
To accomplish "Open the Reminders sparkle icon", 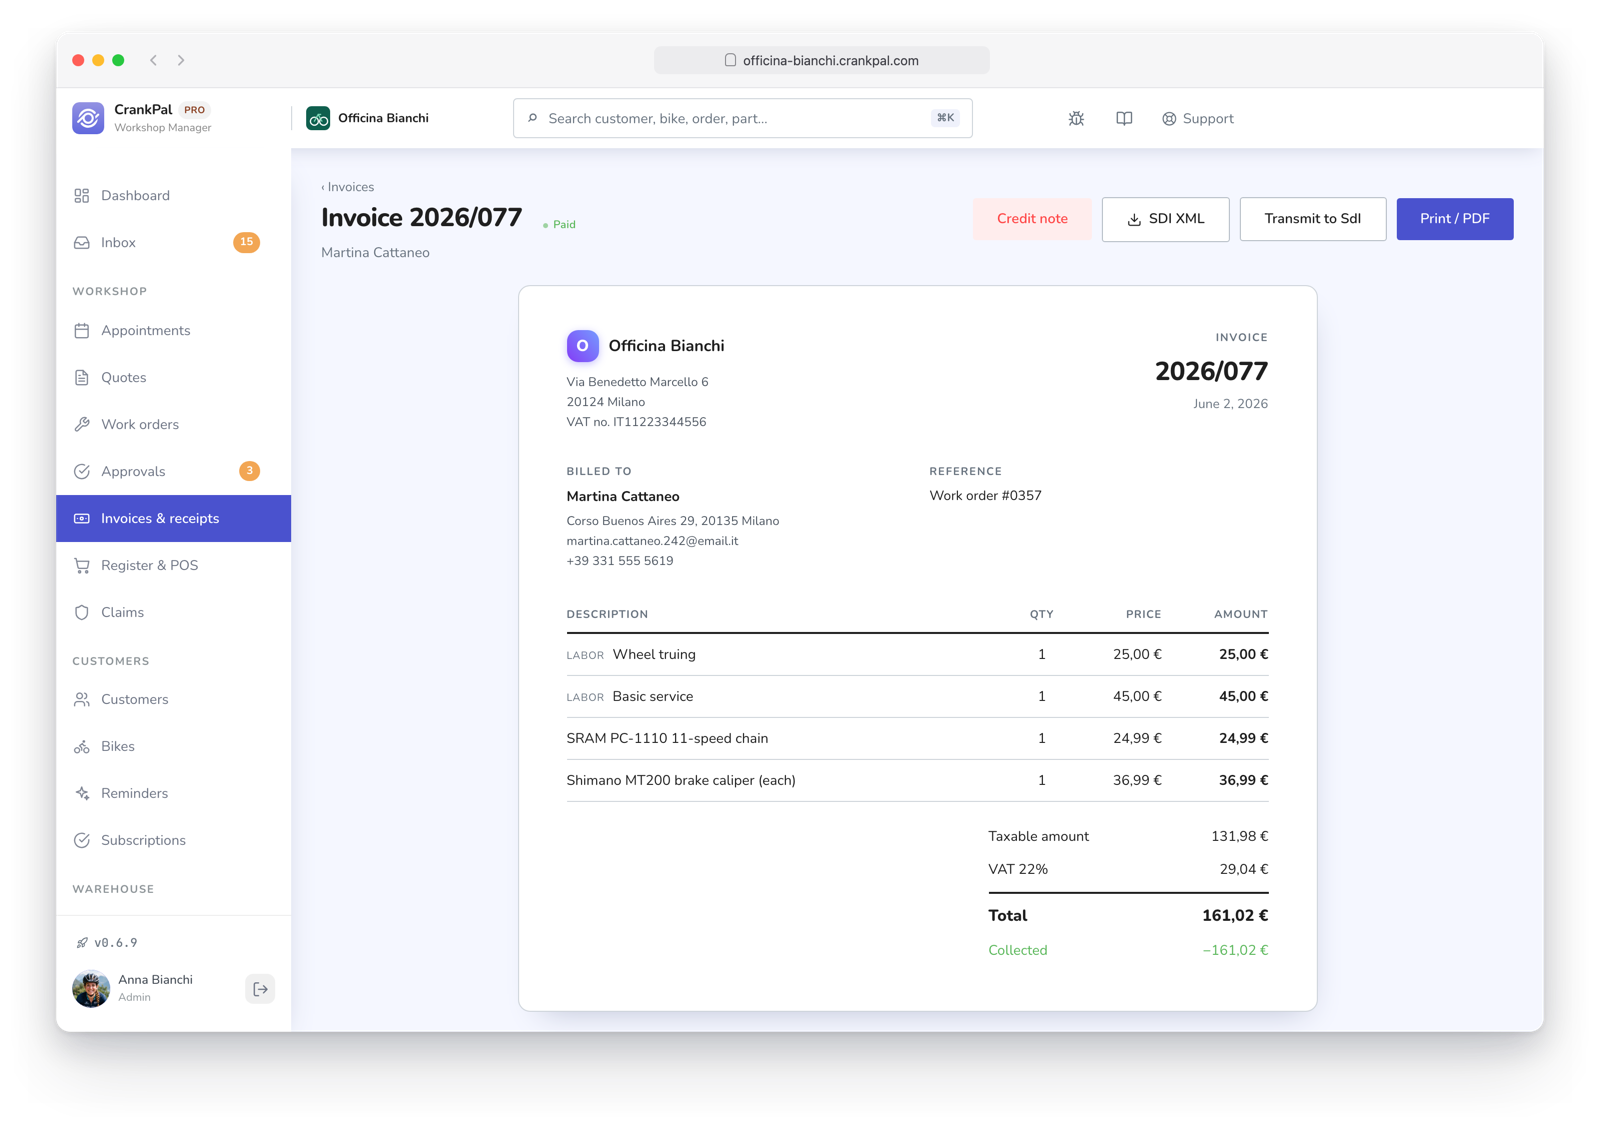I will 82,794.
